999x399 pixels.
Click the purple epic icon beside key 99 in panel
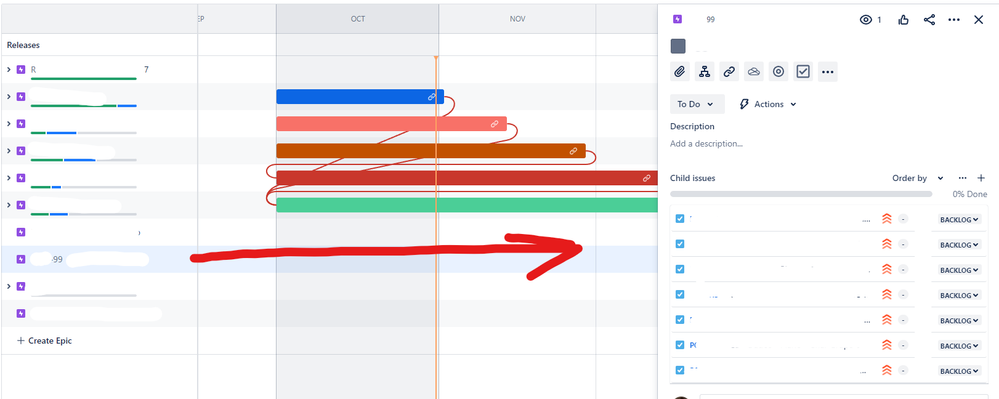click(x=677, y=19)
